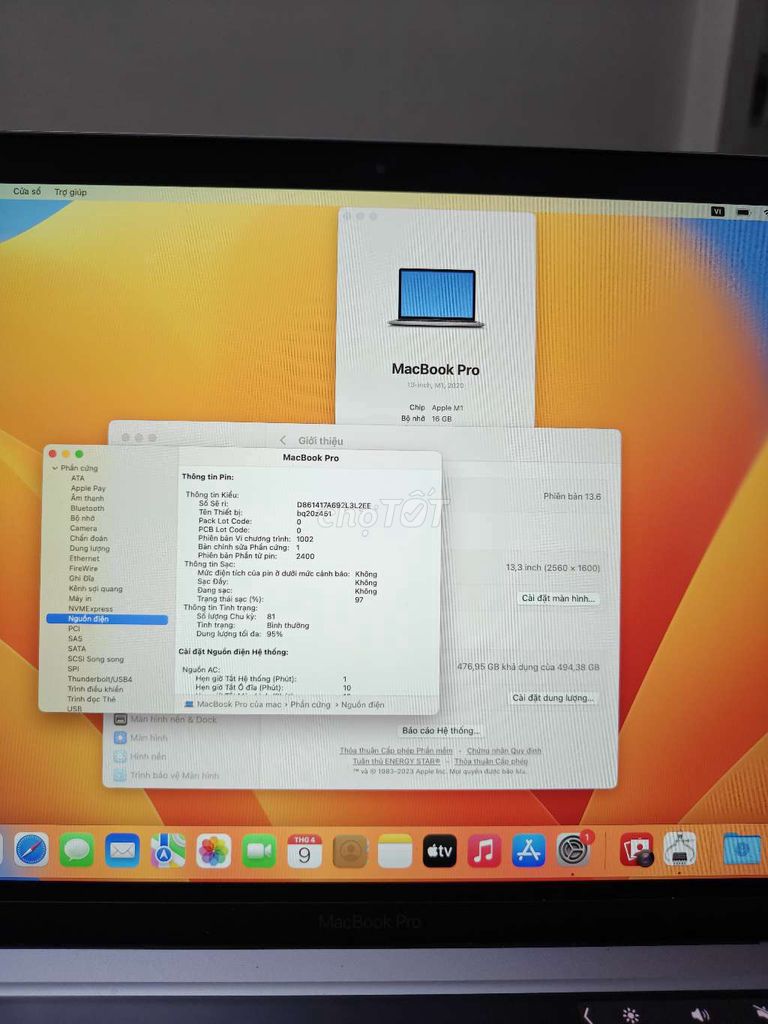Select Trình điều khiển in the sidebar
This screenshot has height=1024, width=768.
click(95, 689)
